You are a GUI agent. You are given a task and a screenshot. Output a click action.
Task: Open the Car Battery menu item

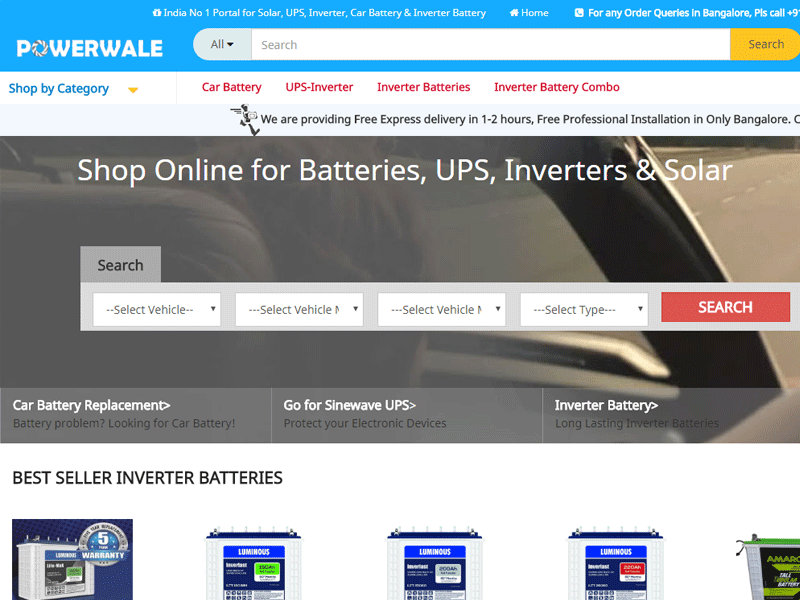tap(232, 87)
